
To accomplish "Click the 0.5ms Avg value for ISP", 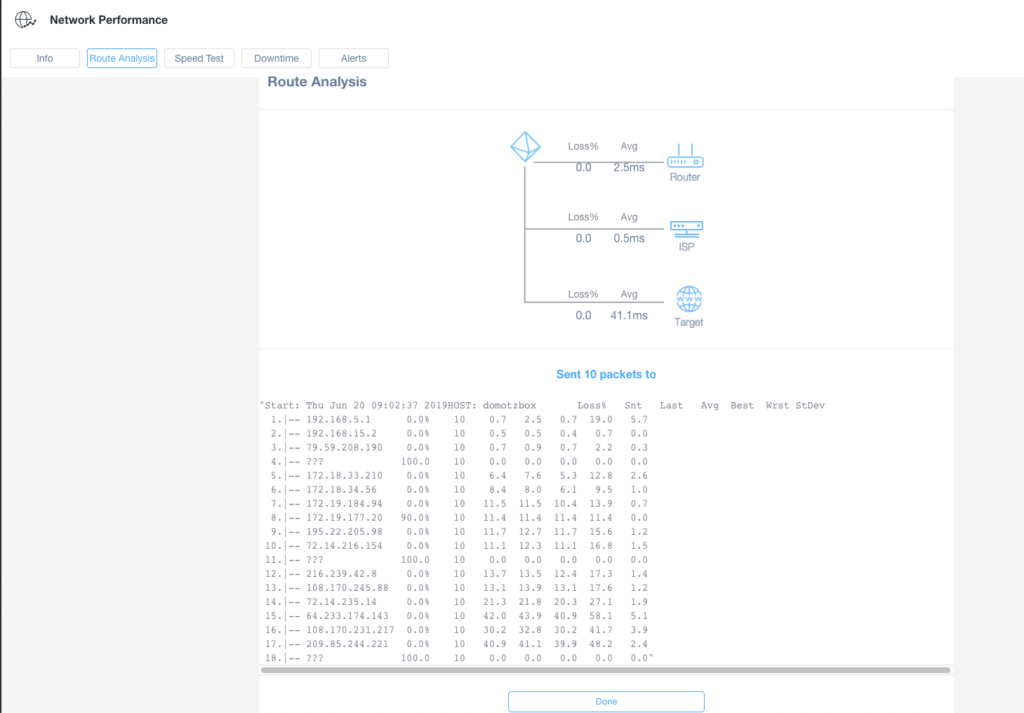I will coord(628,238).
